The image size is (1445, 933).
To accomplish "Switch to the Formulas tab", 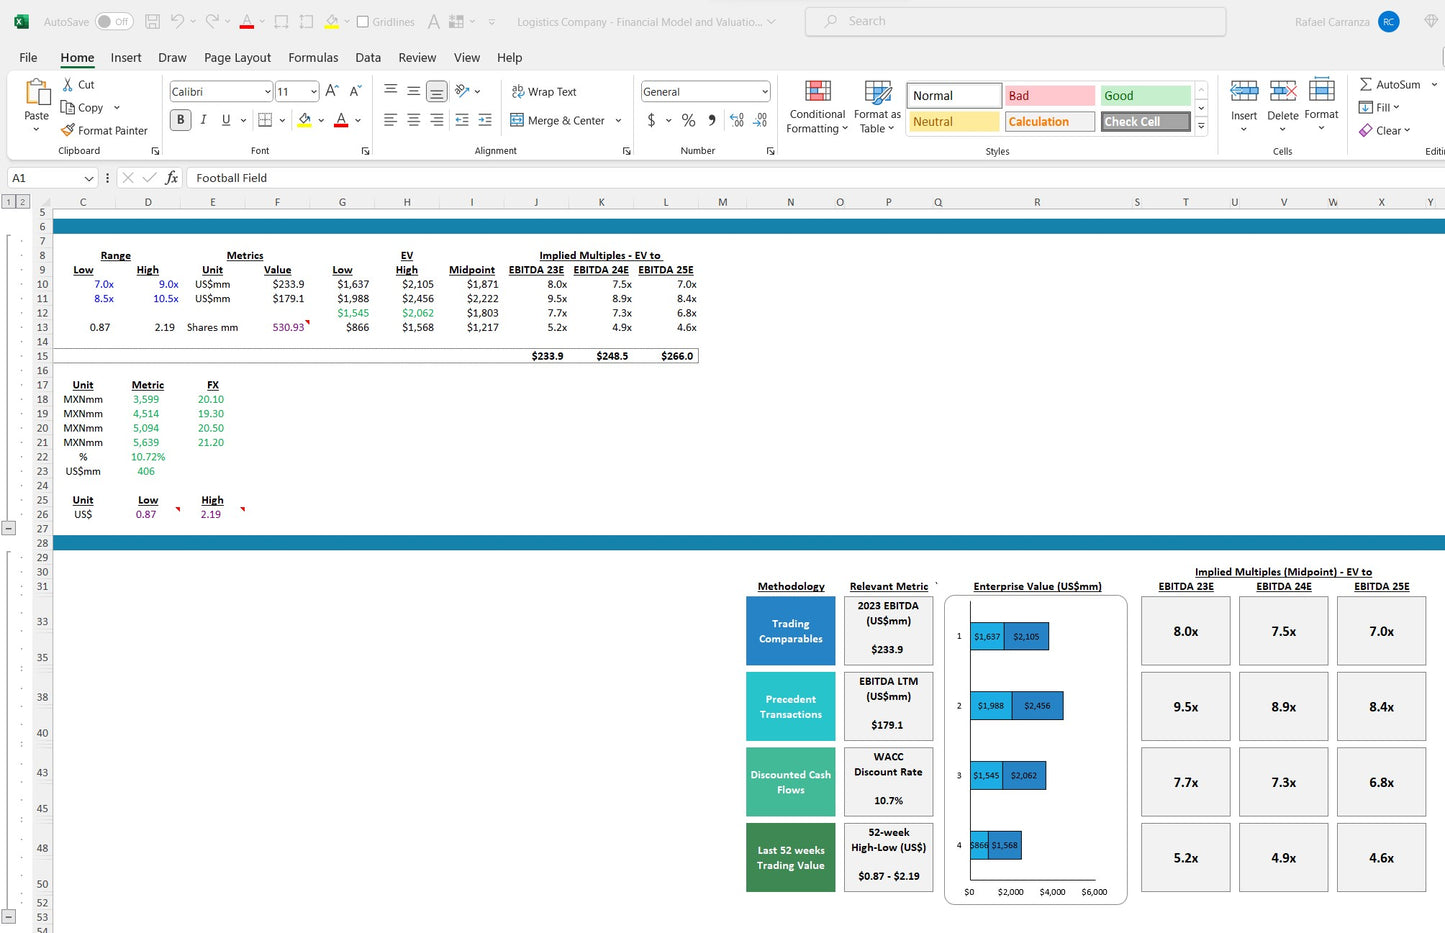I will pos(313,58).
